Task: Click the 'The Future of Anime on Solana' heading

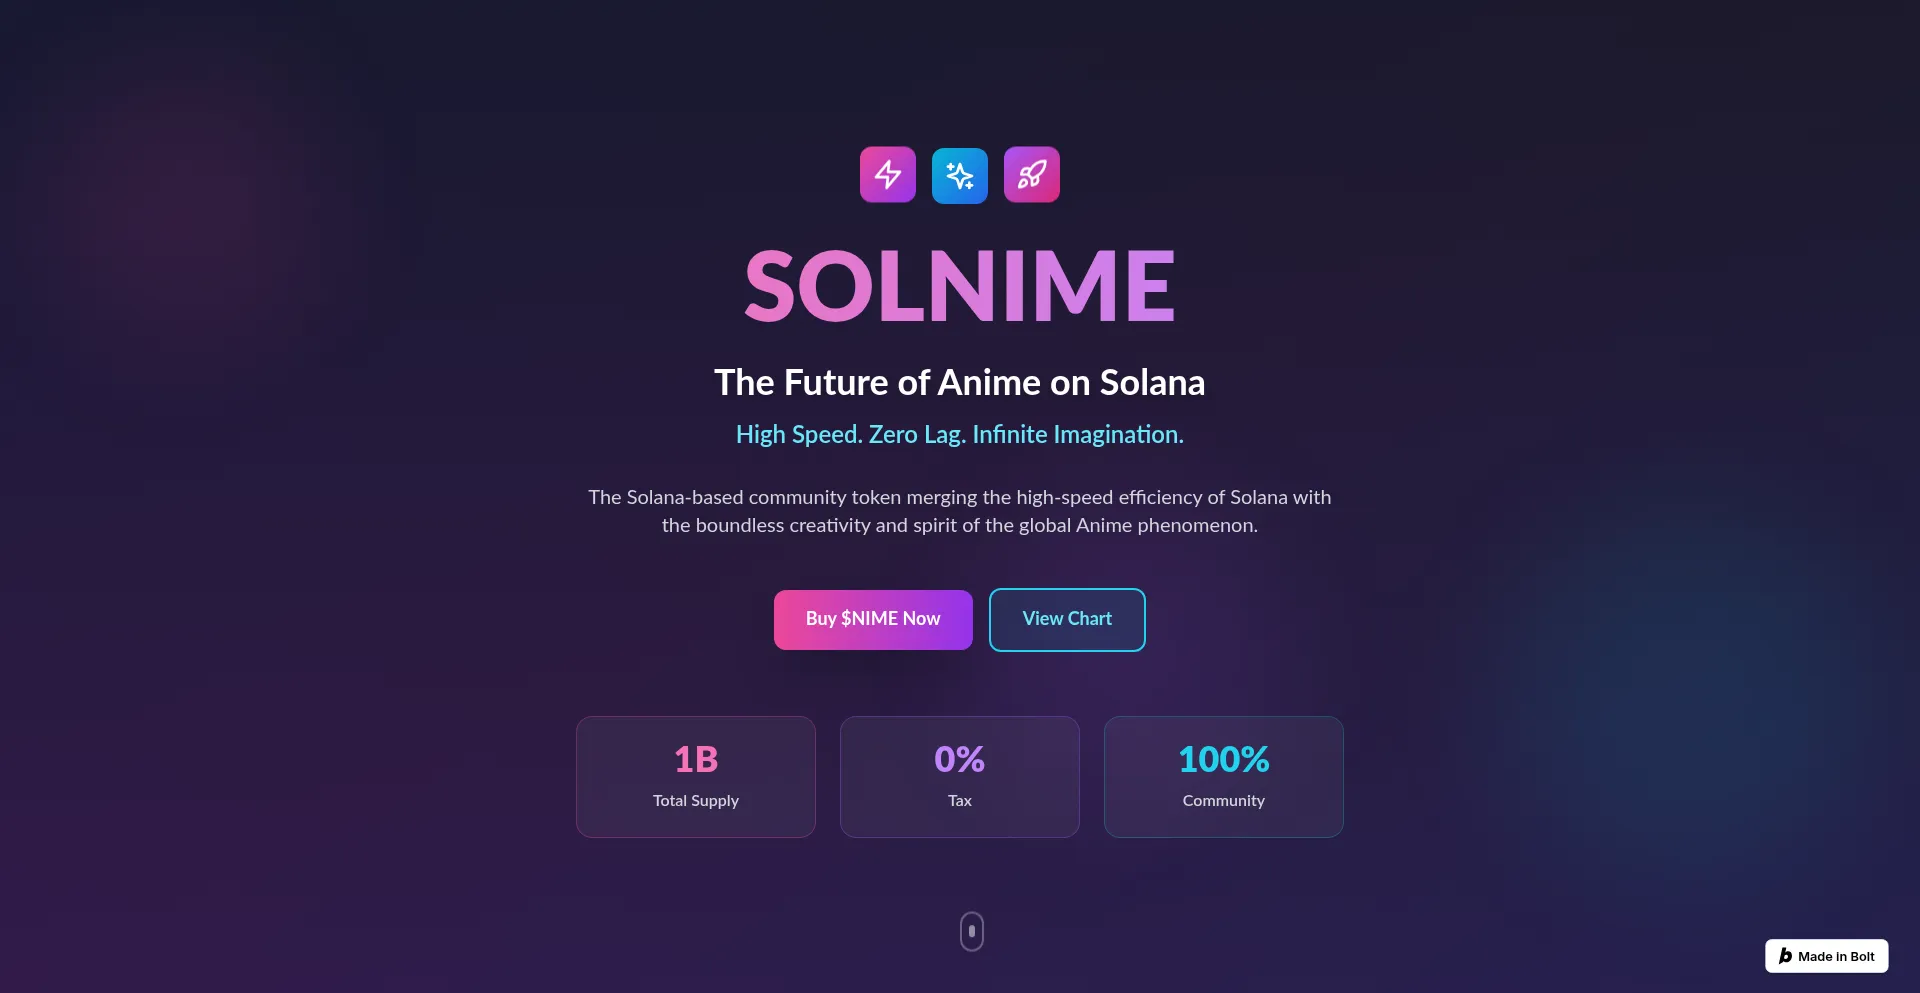Action: (960, 383)
